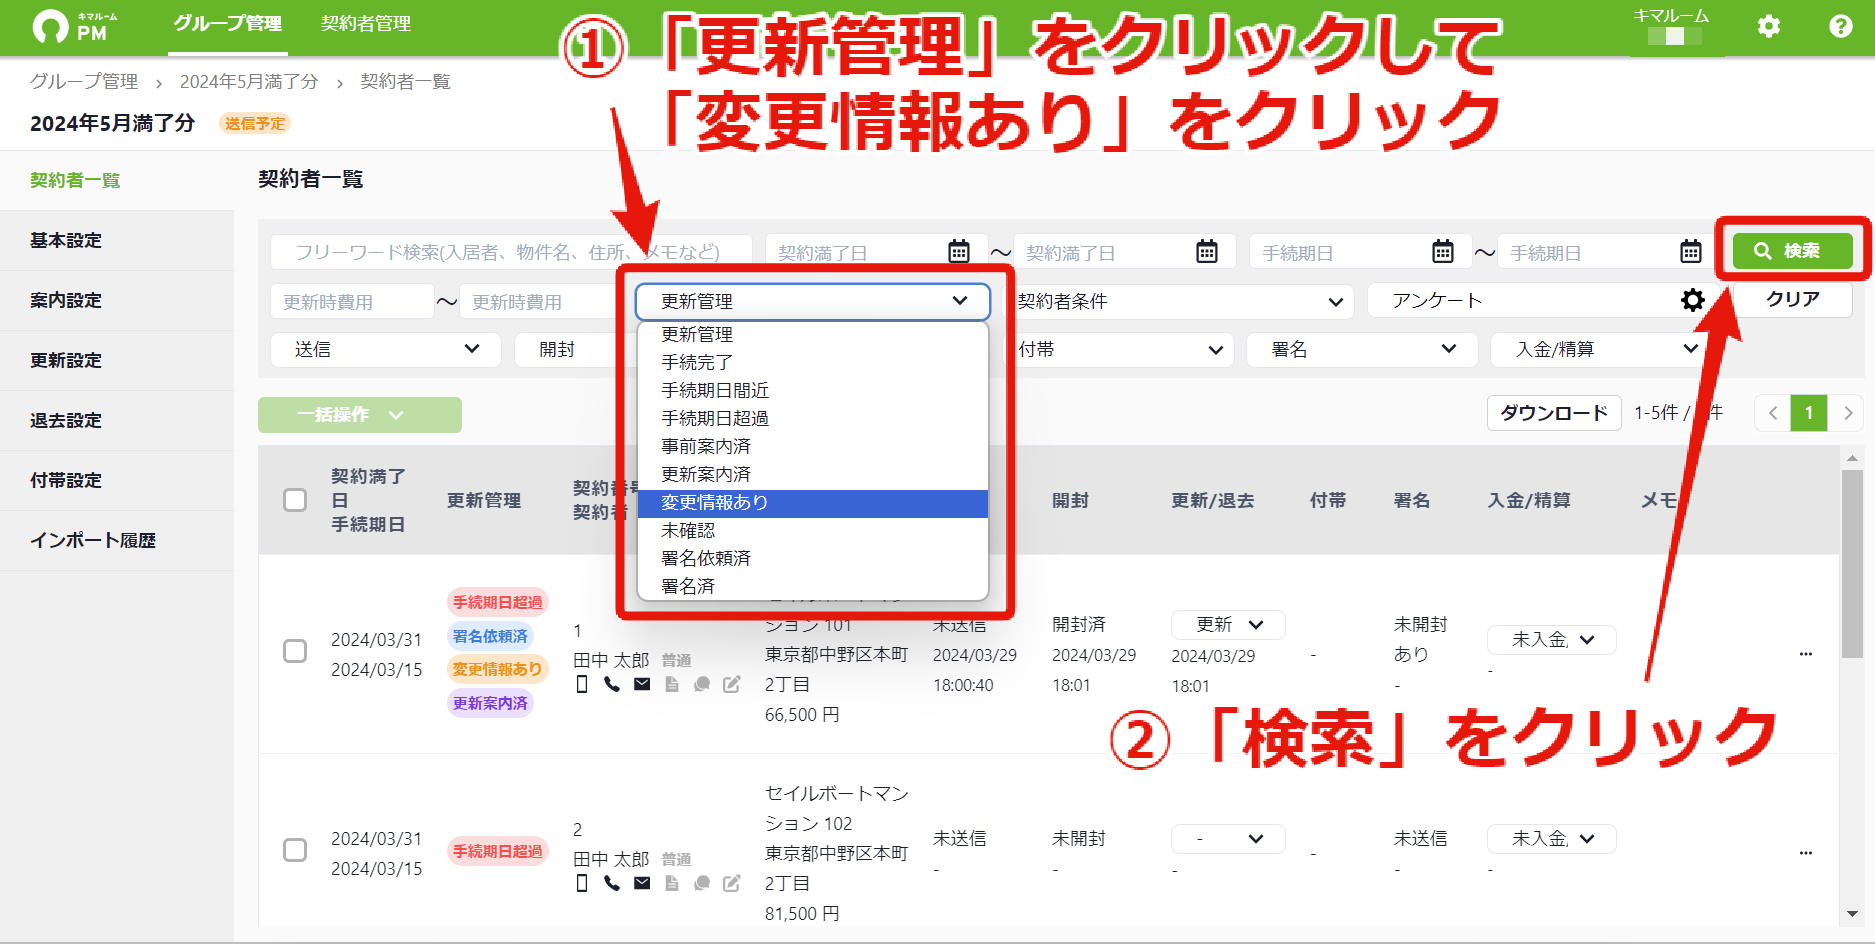Click the クリア button
This screenshot has height=944, width=1875.
pyautogui.click(x=1793, y=299)
